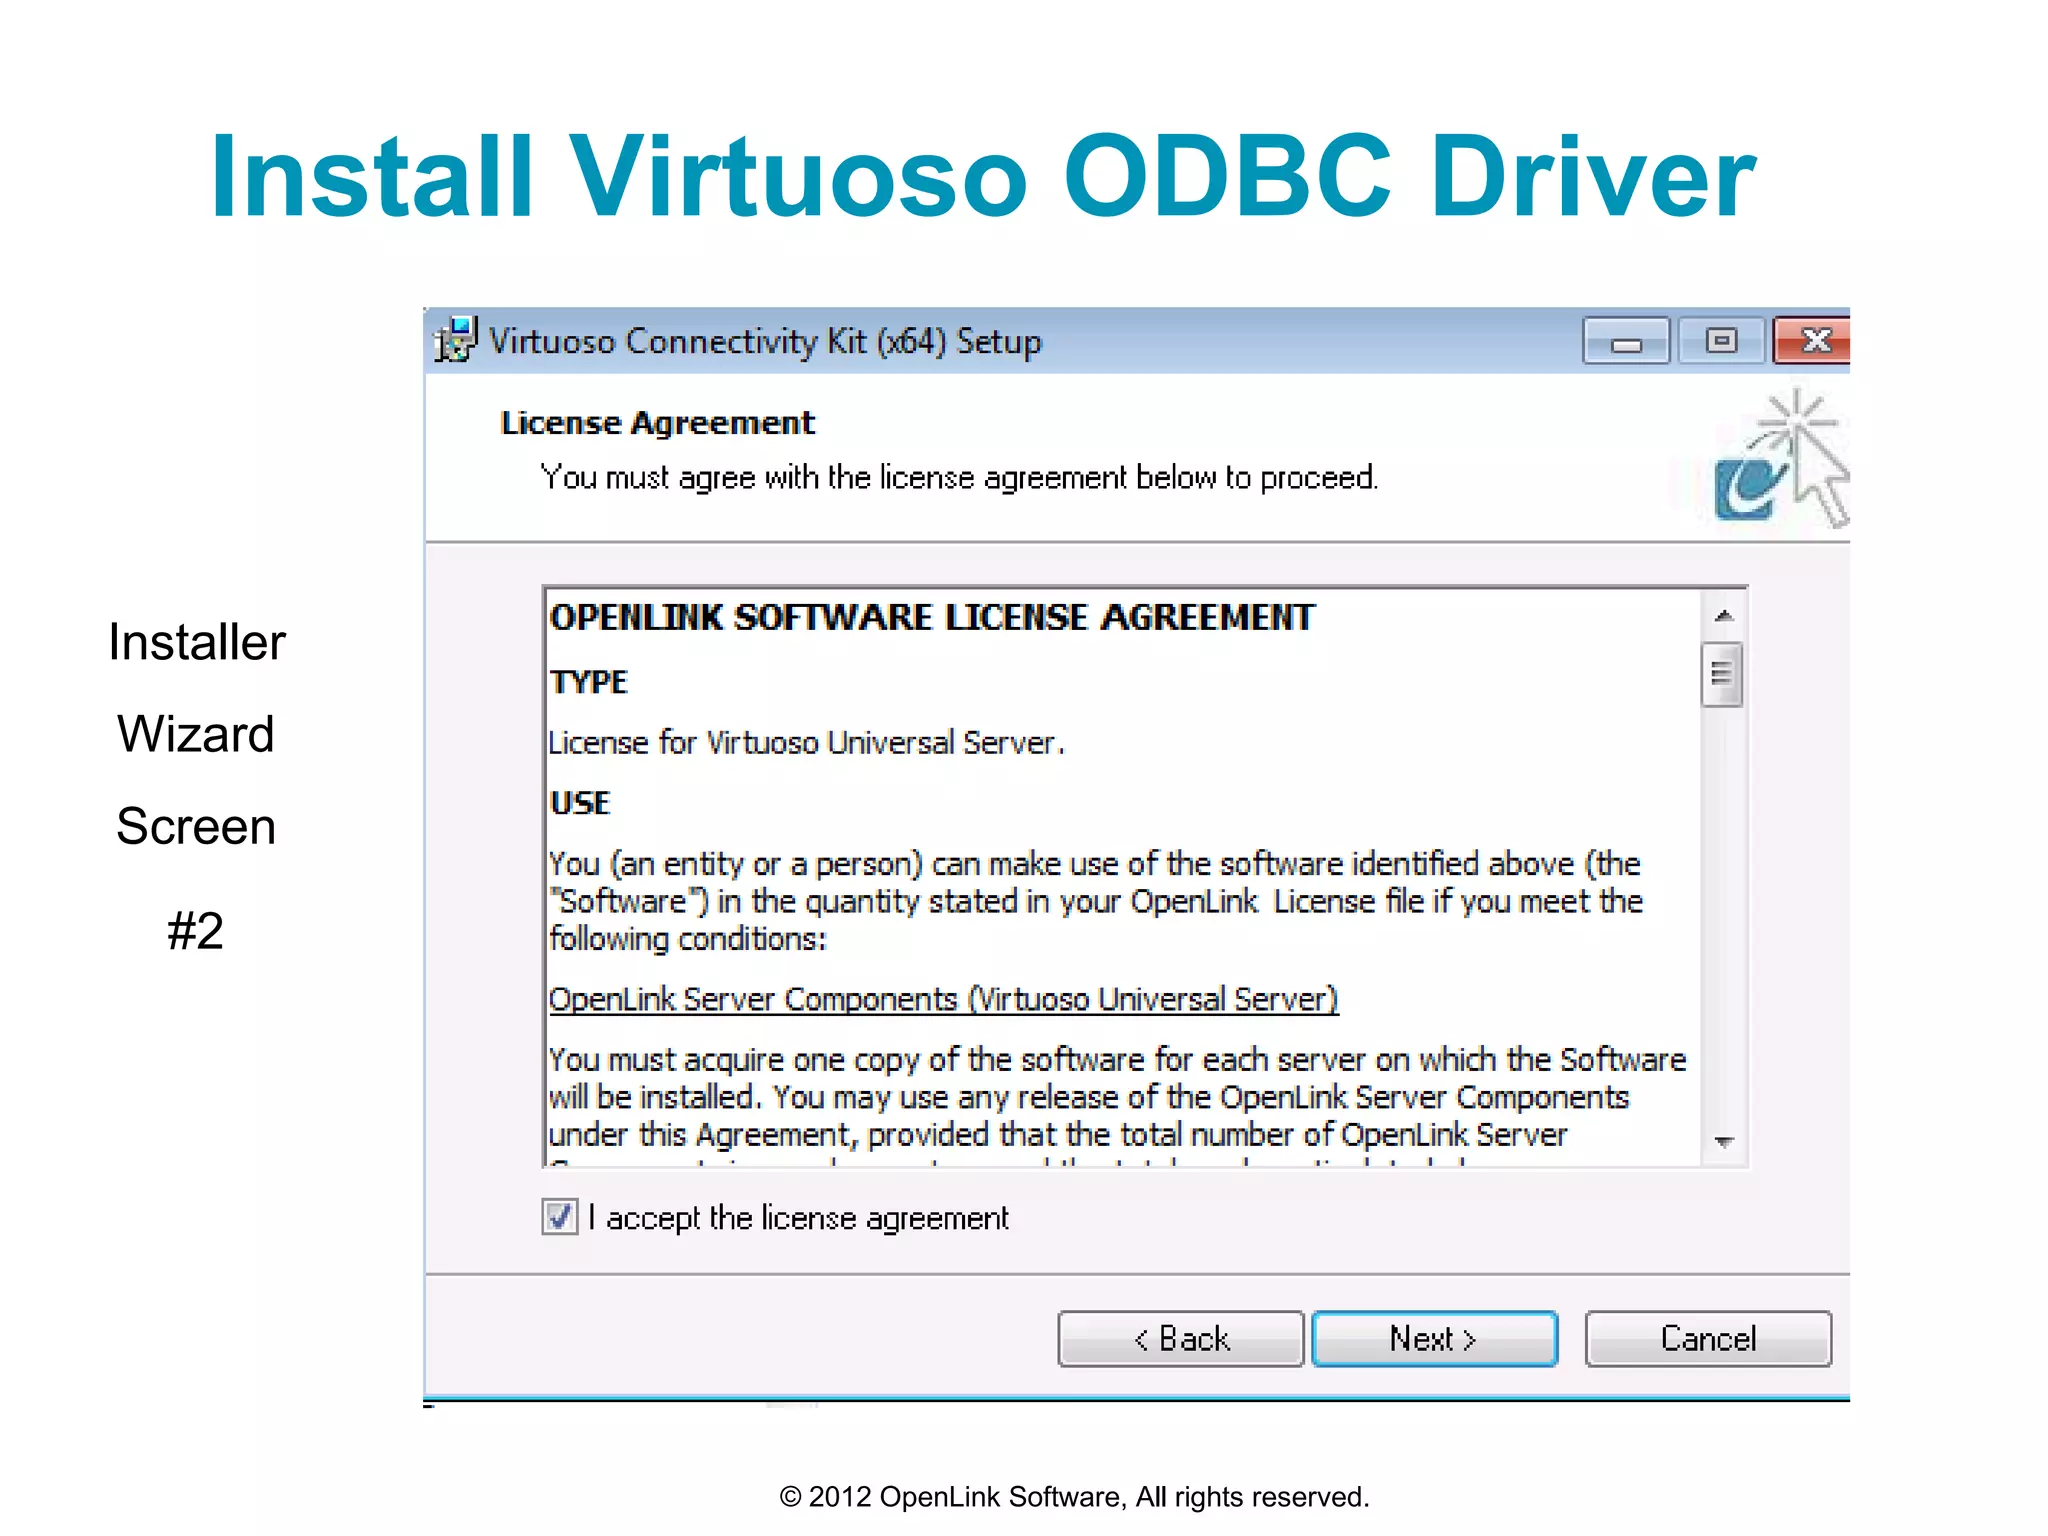Cancel the setup wizard
Viewport: 2048px width, 1536px height.
click(x=1708, y=1338)
